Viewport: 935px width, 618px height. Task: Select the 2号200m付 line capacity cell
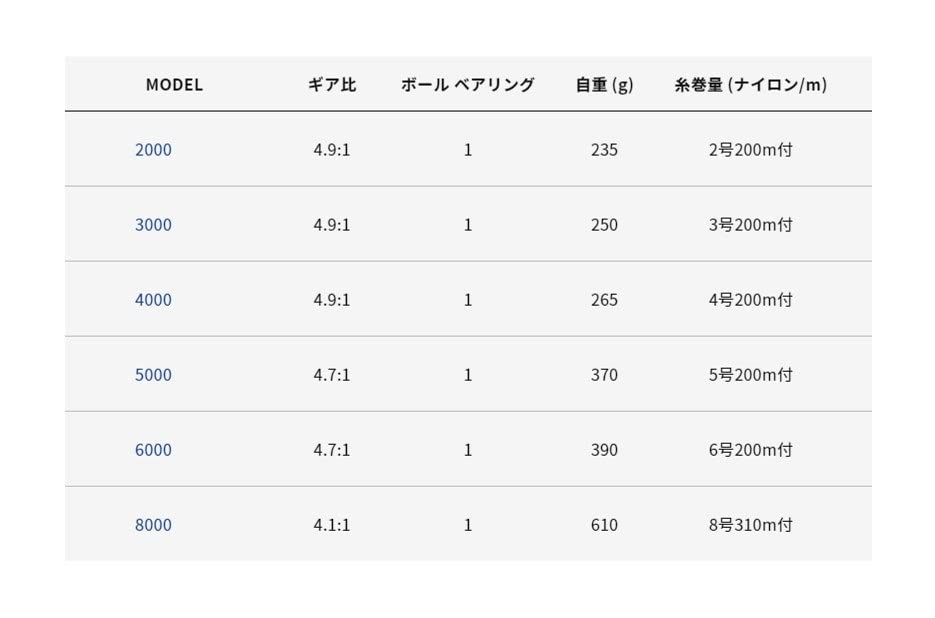coord(750,150)
